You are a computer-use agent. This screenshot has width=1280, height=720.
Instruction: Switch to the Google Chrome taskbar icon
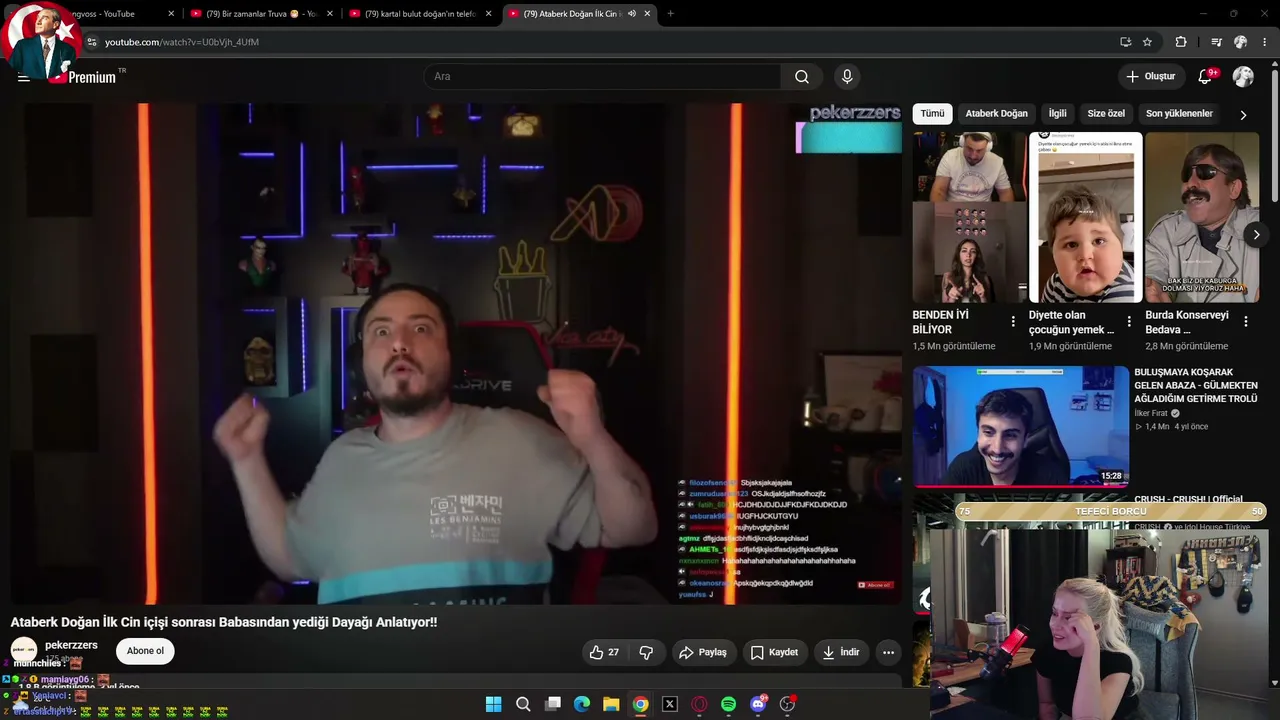click(640, 704)
